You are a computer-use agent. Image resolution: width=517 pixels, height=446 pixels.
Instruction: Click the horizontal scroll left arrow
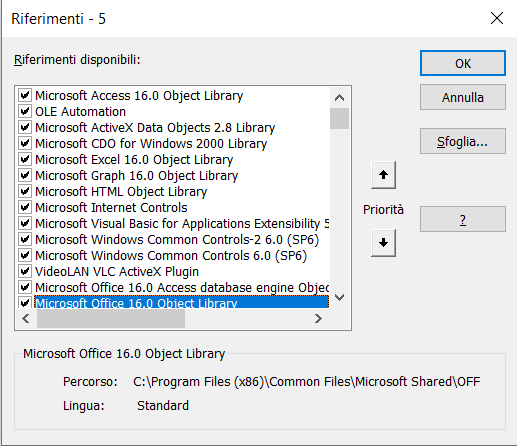(26, 319)
